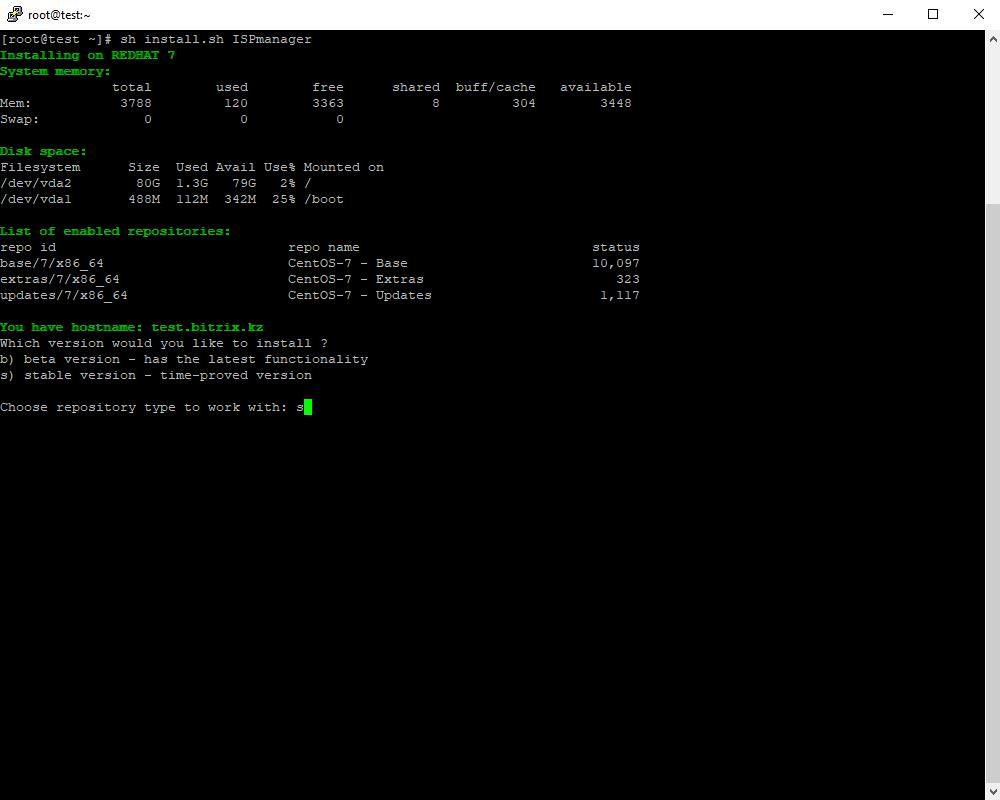Click 'Which version would you like to install' line

[x=164, y=343]
